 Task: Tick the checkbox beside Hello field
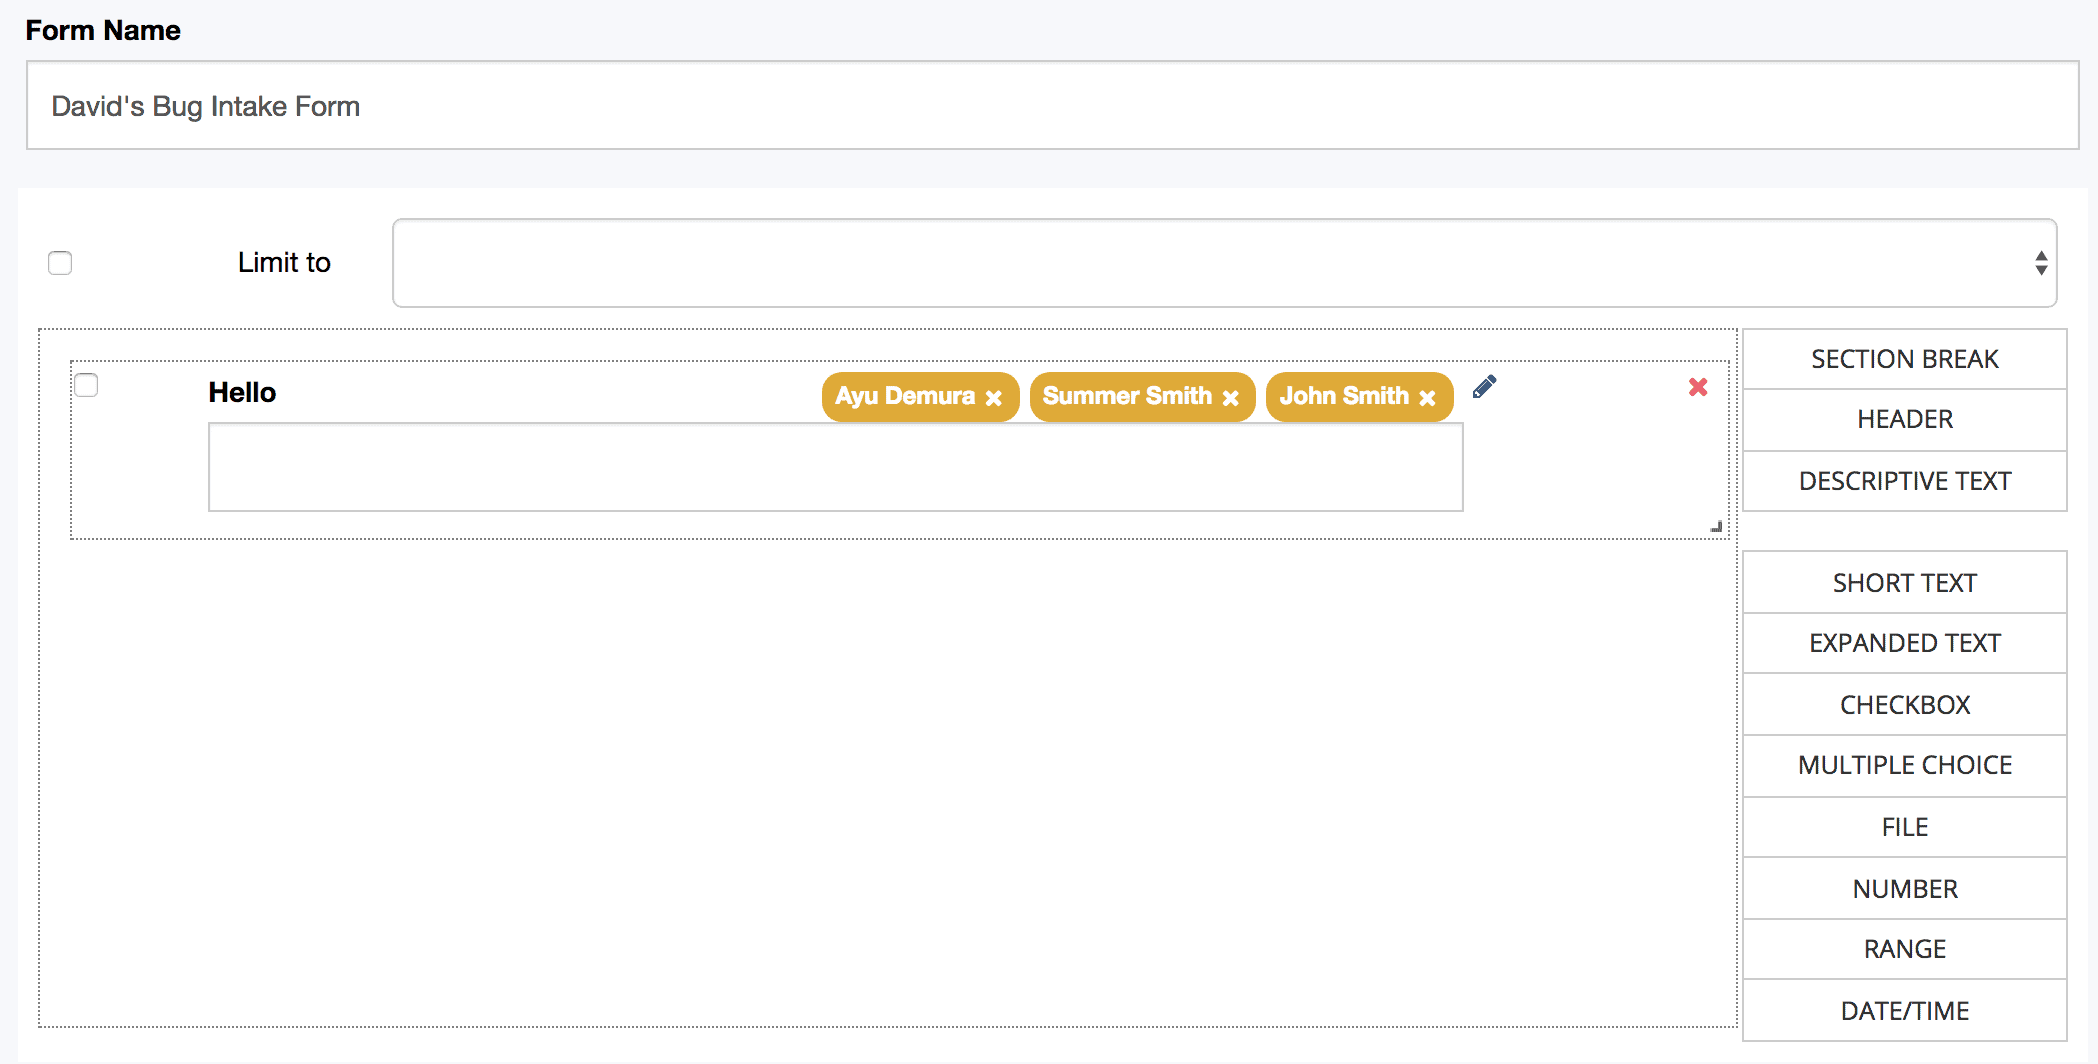(x=87, y=385)
